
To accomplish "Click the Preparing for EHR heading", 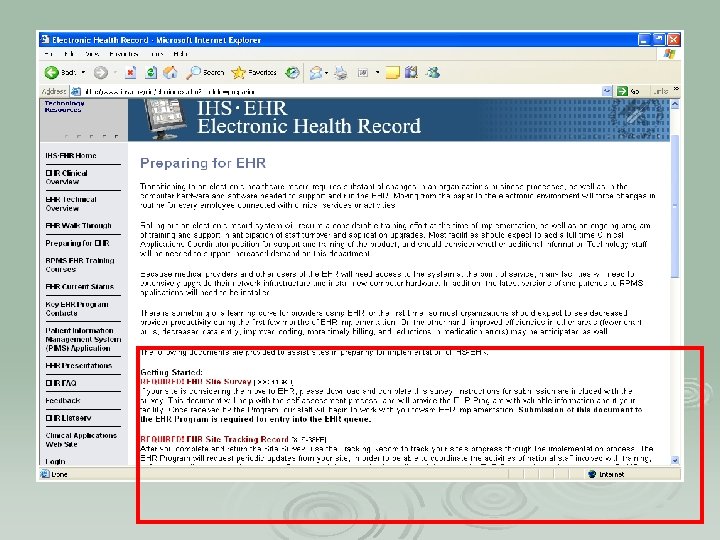I will click(x=203, y=163).
